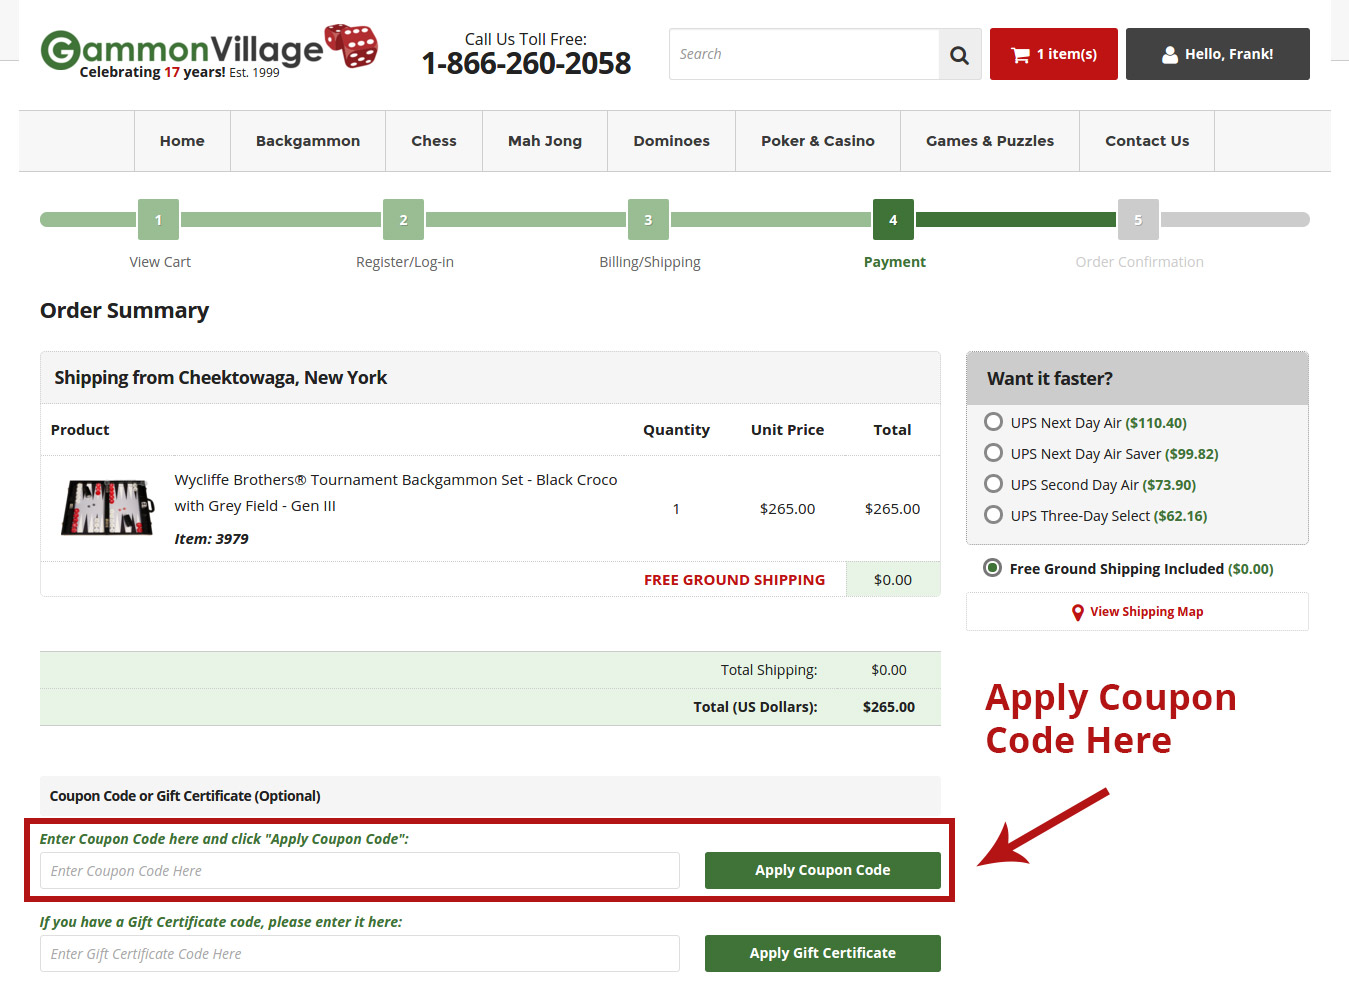Viewport: 1349px width, 994px height.
Task: Click step 5 Order Confirmation marker
Action: [1138, 220]
